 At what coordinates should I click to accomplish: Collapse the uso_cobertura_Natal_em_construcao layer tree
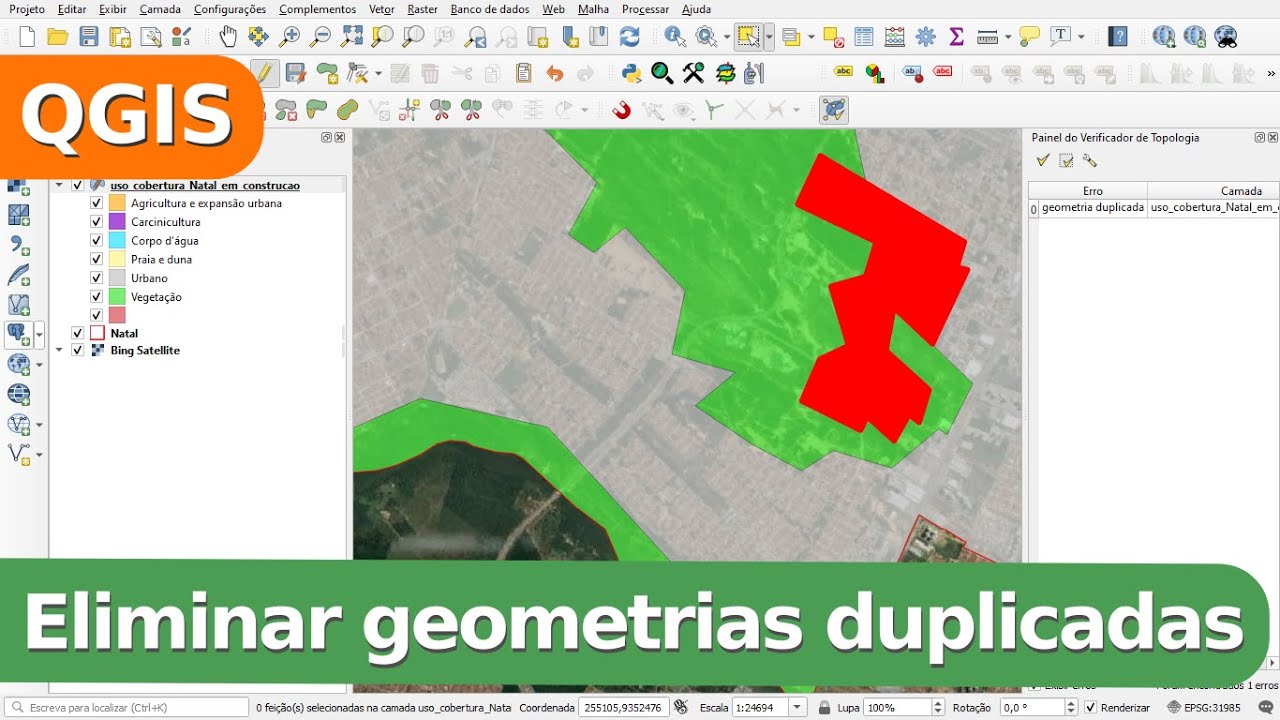59,185
